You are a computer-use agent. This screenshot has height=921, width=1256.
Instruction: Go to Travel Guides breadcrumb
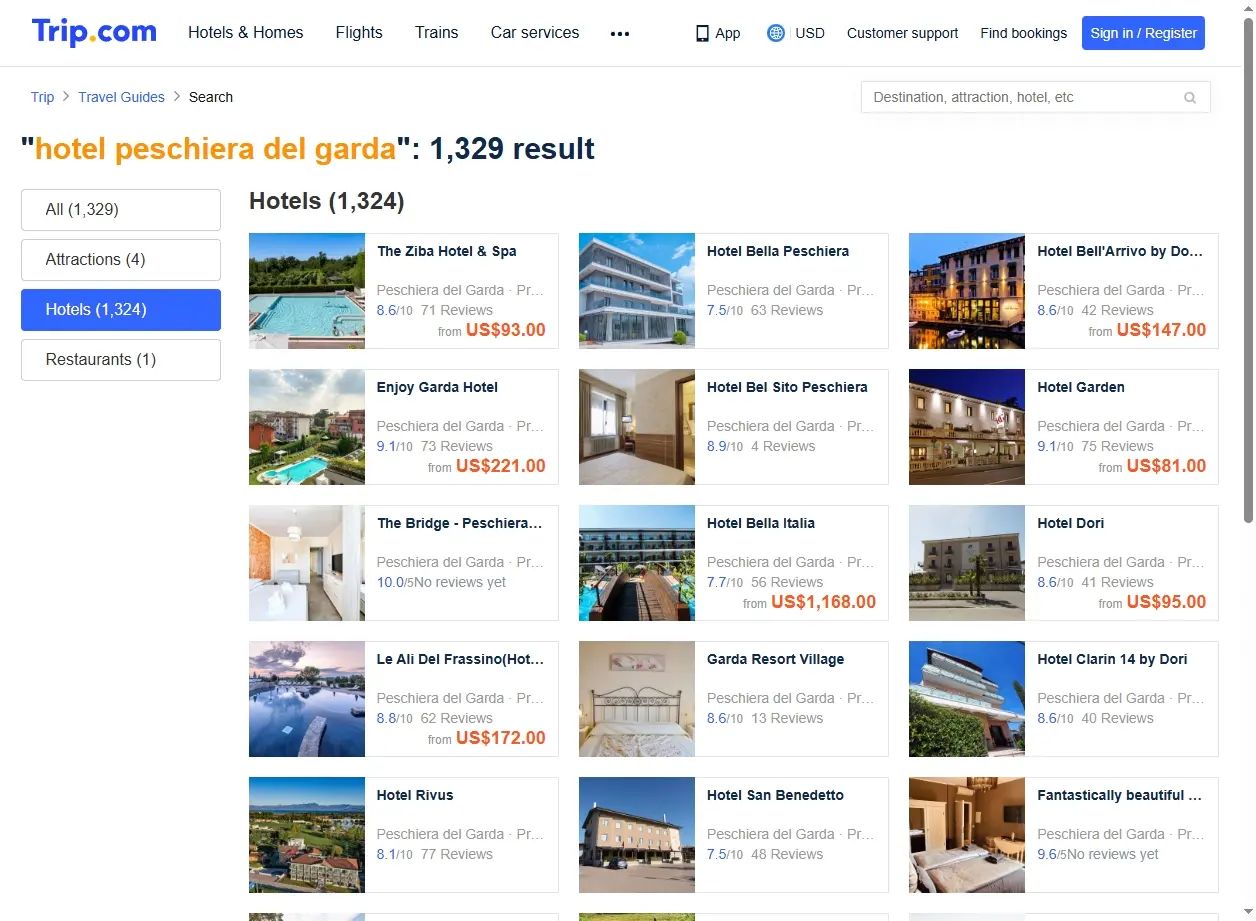click(122, 97)
